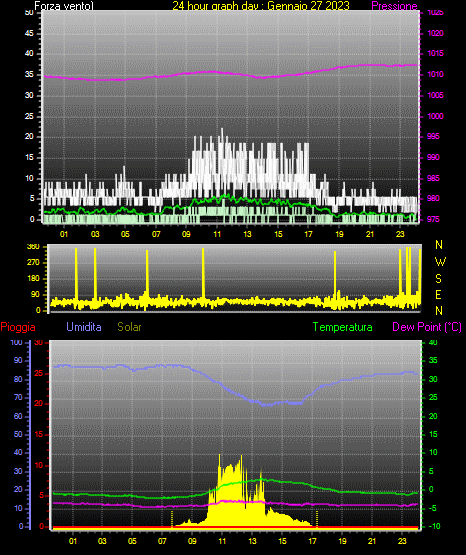Click the 25 value on the wind speed axis
This screenshot has height=555, width=466.
pos(29,116)
